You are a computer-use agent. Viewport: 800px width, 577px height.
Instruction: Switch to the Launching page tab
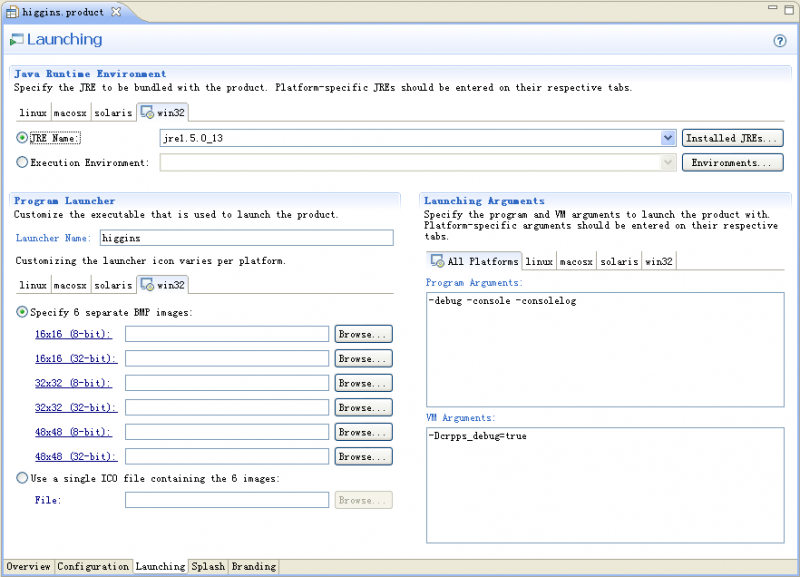[160, 566]
